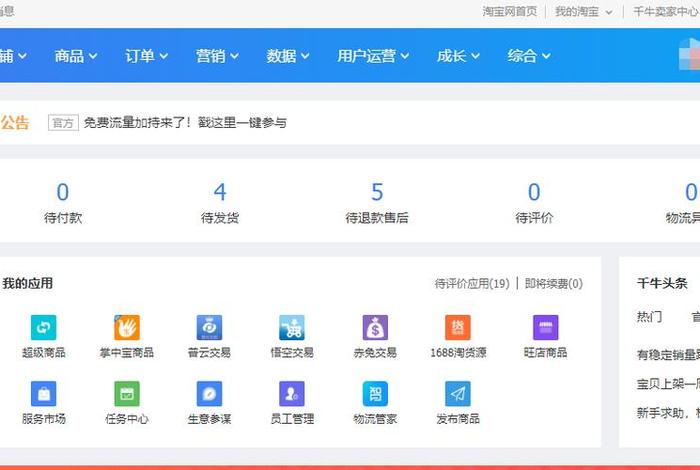The width and height of the screenshot is (700, 470).
Task: Expand the 成长 menu
Action: coord(458,56)
